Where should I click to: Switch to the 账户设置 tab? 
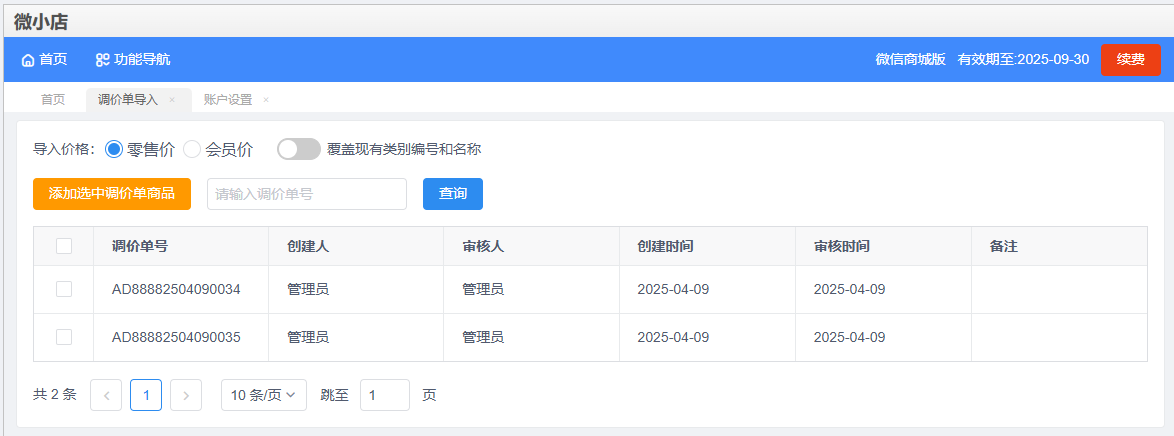click(228, 100)
